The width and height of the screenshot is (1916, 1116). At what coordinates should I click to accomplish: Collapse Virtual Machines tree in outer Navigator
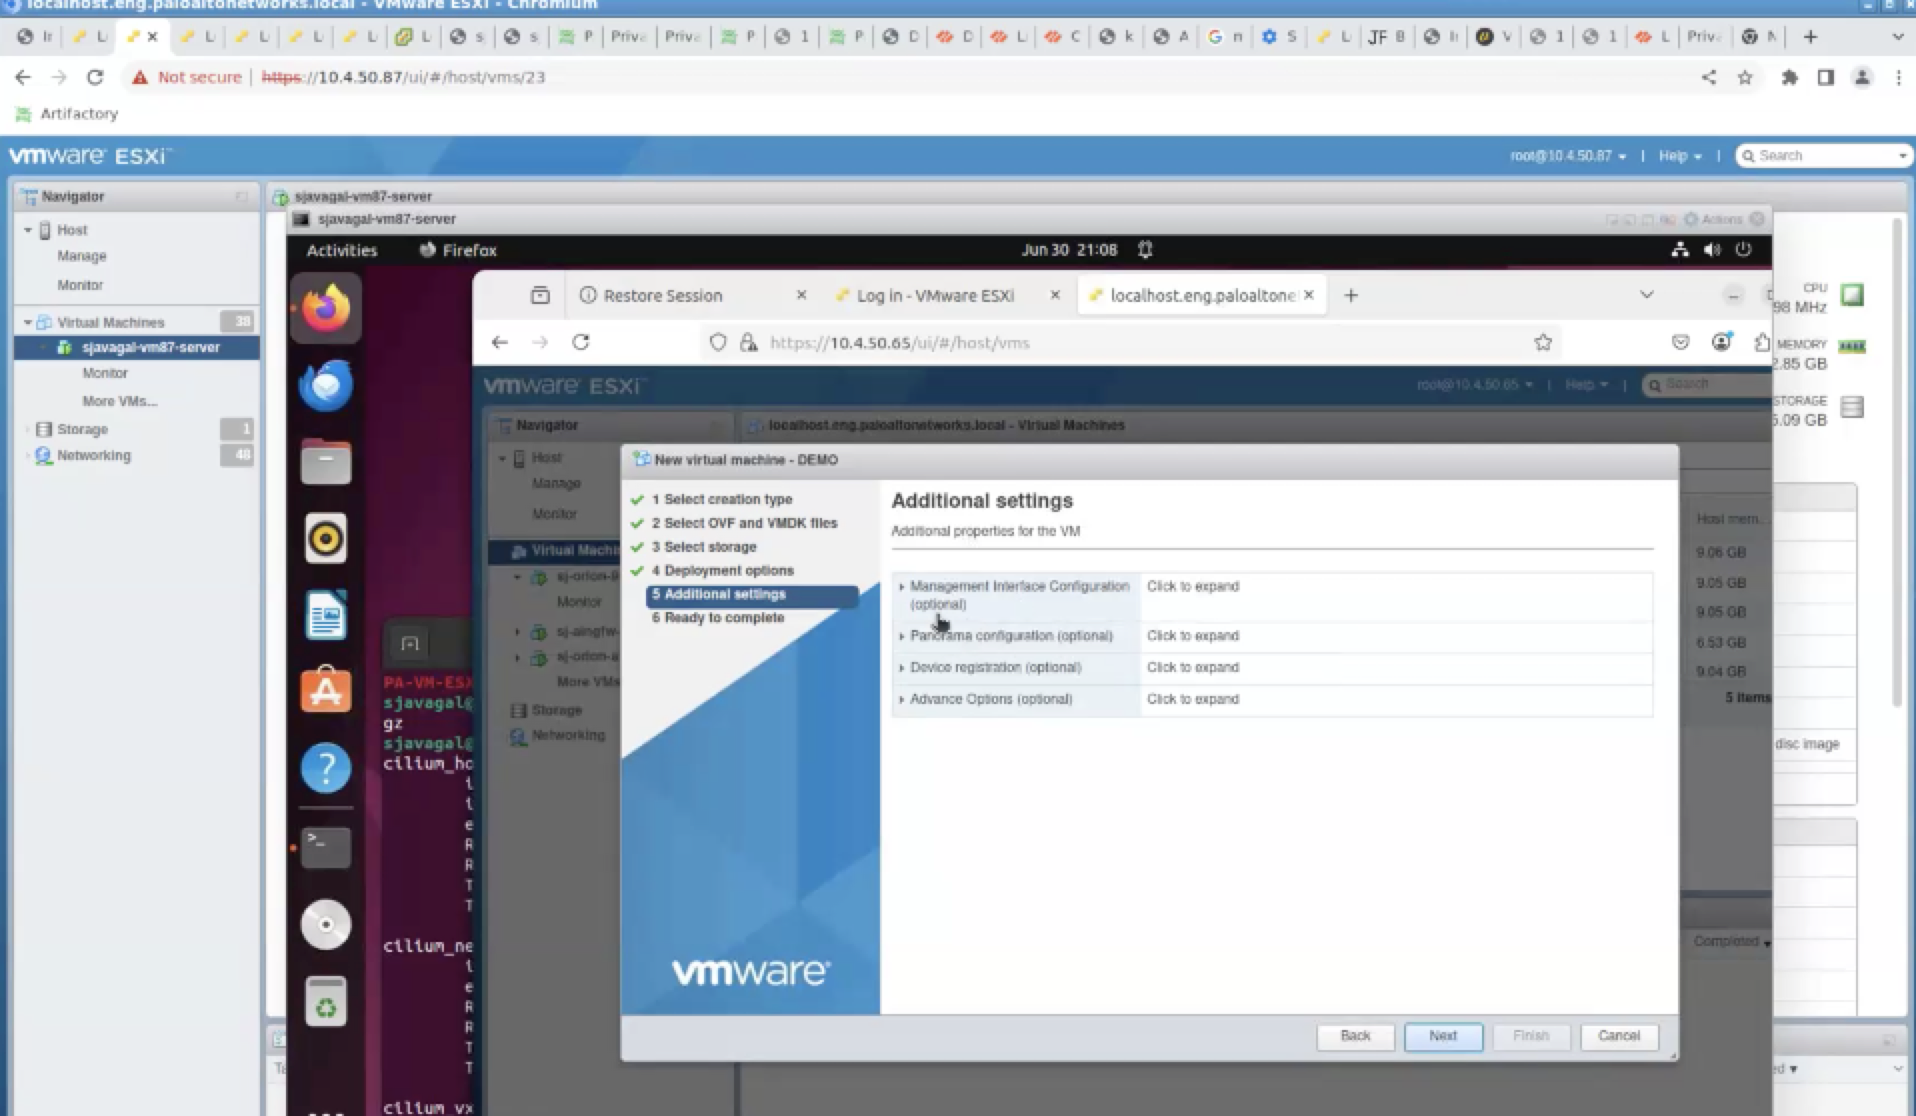28,322
